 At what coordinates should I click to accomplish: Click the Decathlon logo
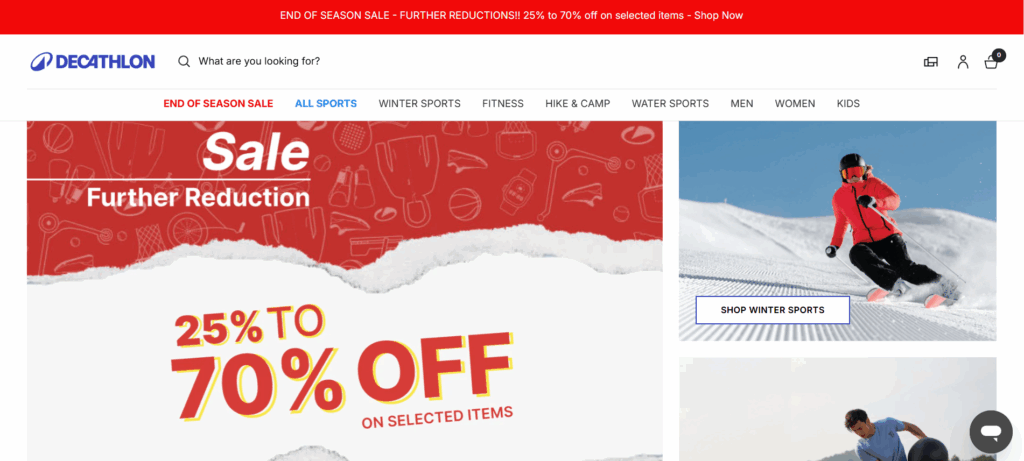[x=93, y=61]
